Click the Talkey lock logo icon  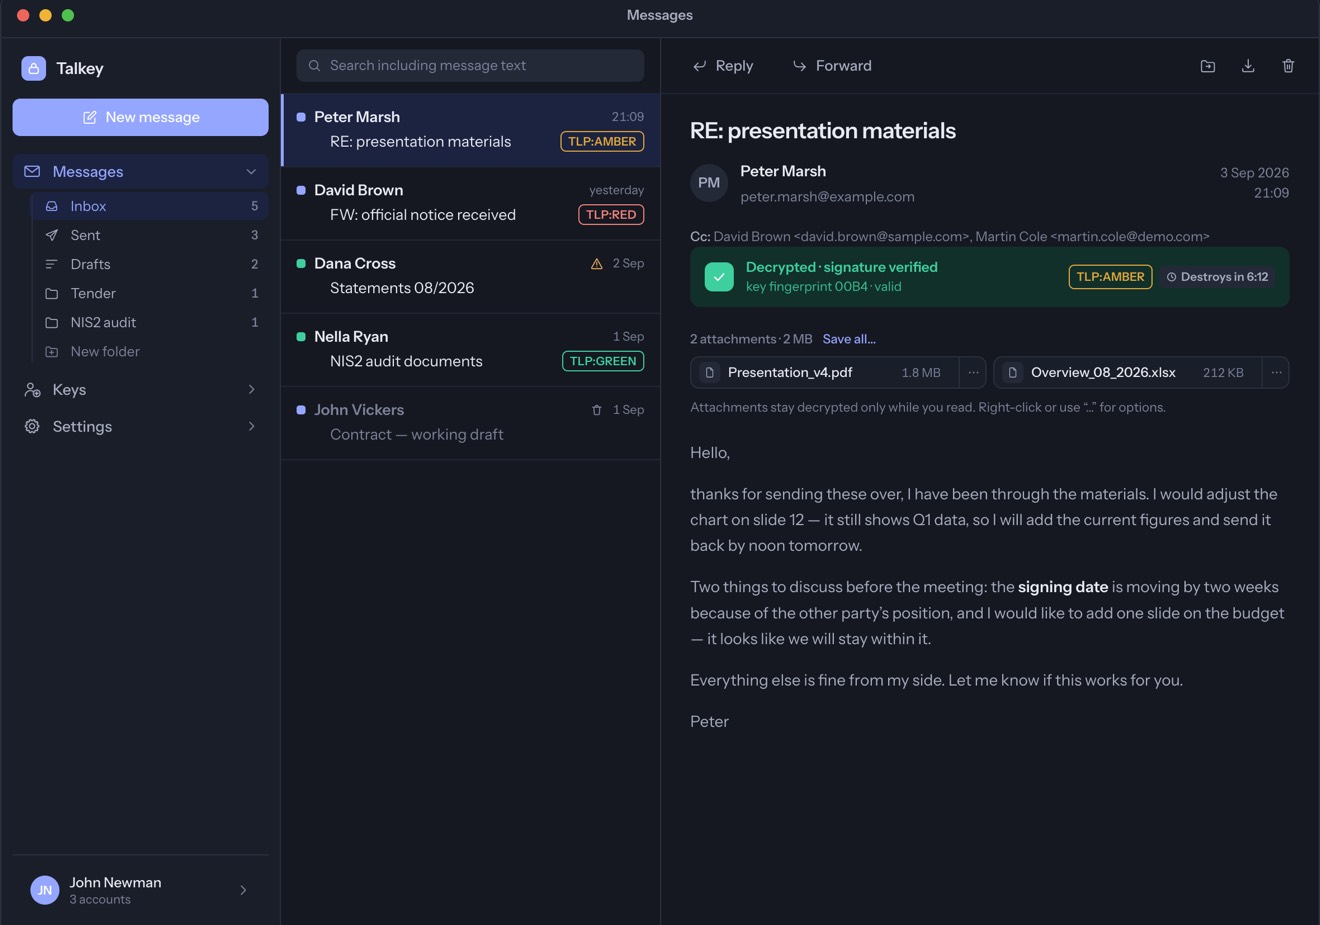pyautogui.click(x=34, y=68)
